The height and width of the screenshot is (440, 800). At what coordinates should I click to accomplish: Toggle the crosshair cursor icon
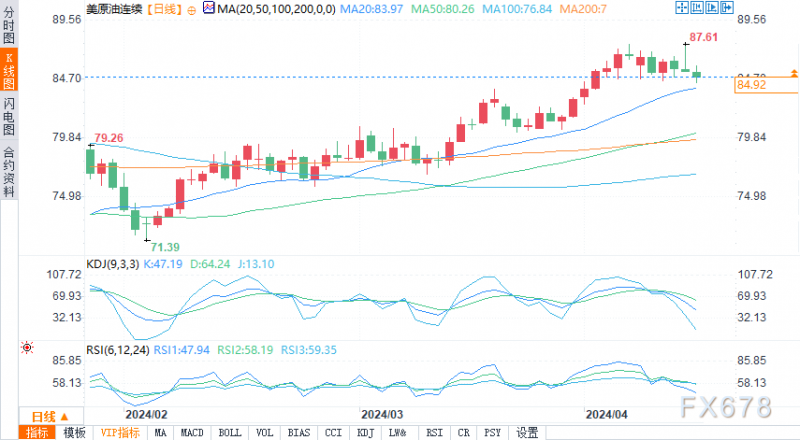pos(682,7)
